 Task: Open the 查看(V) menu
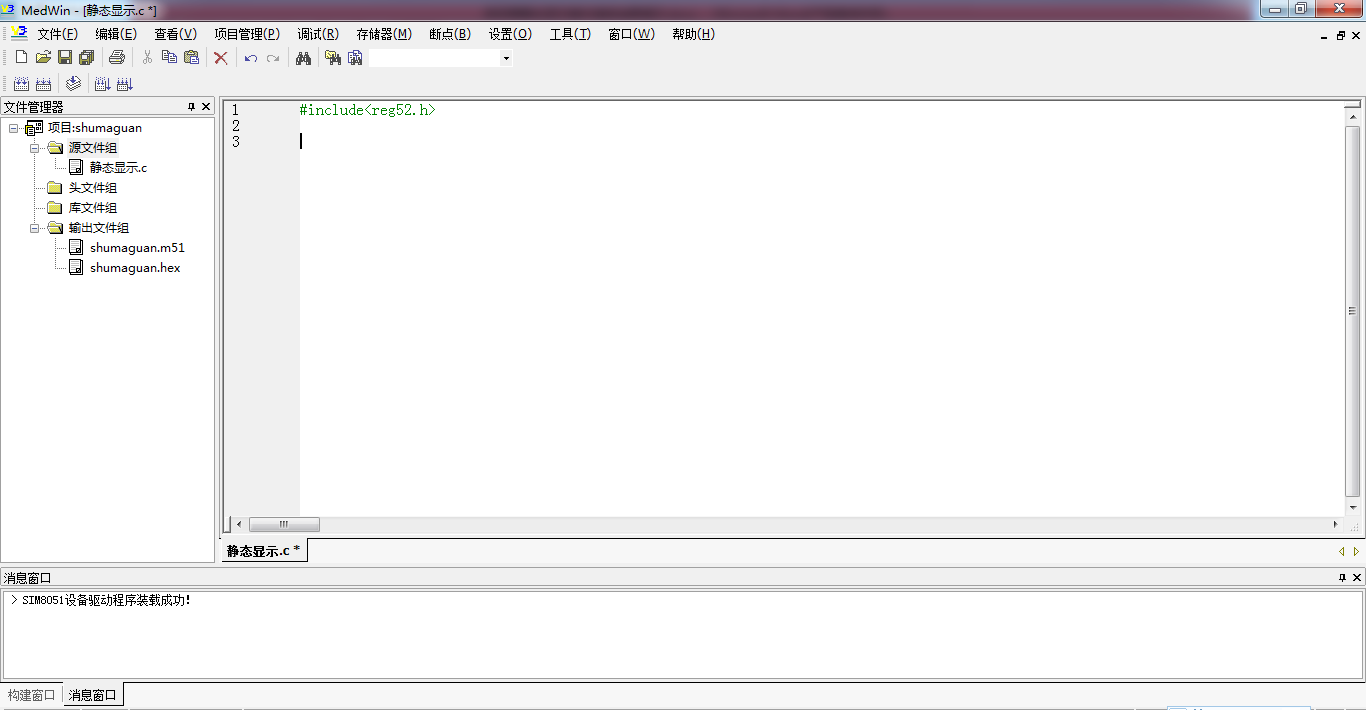coord(175,34)
